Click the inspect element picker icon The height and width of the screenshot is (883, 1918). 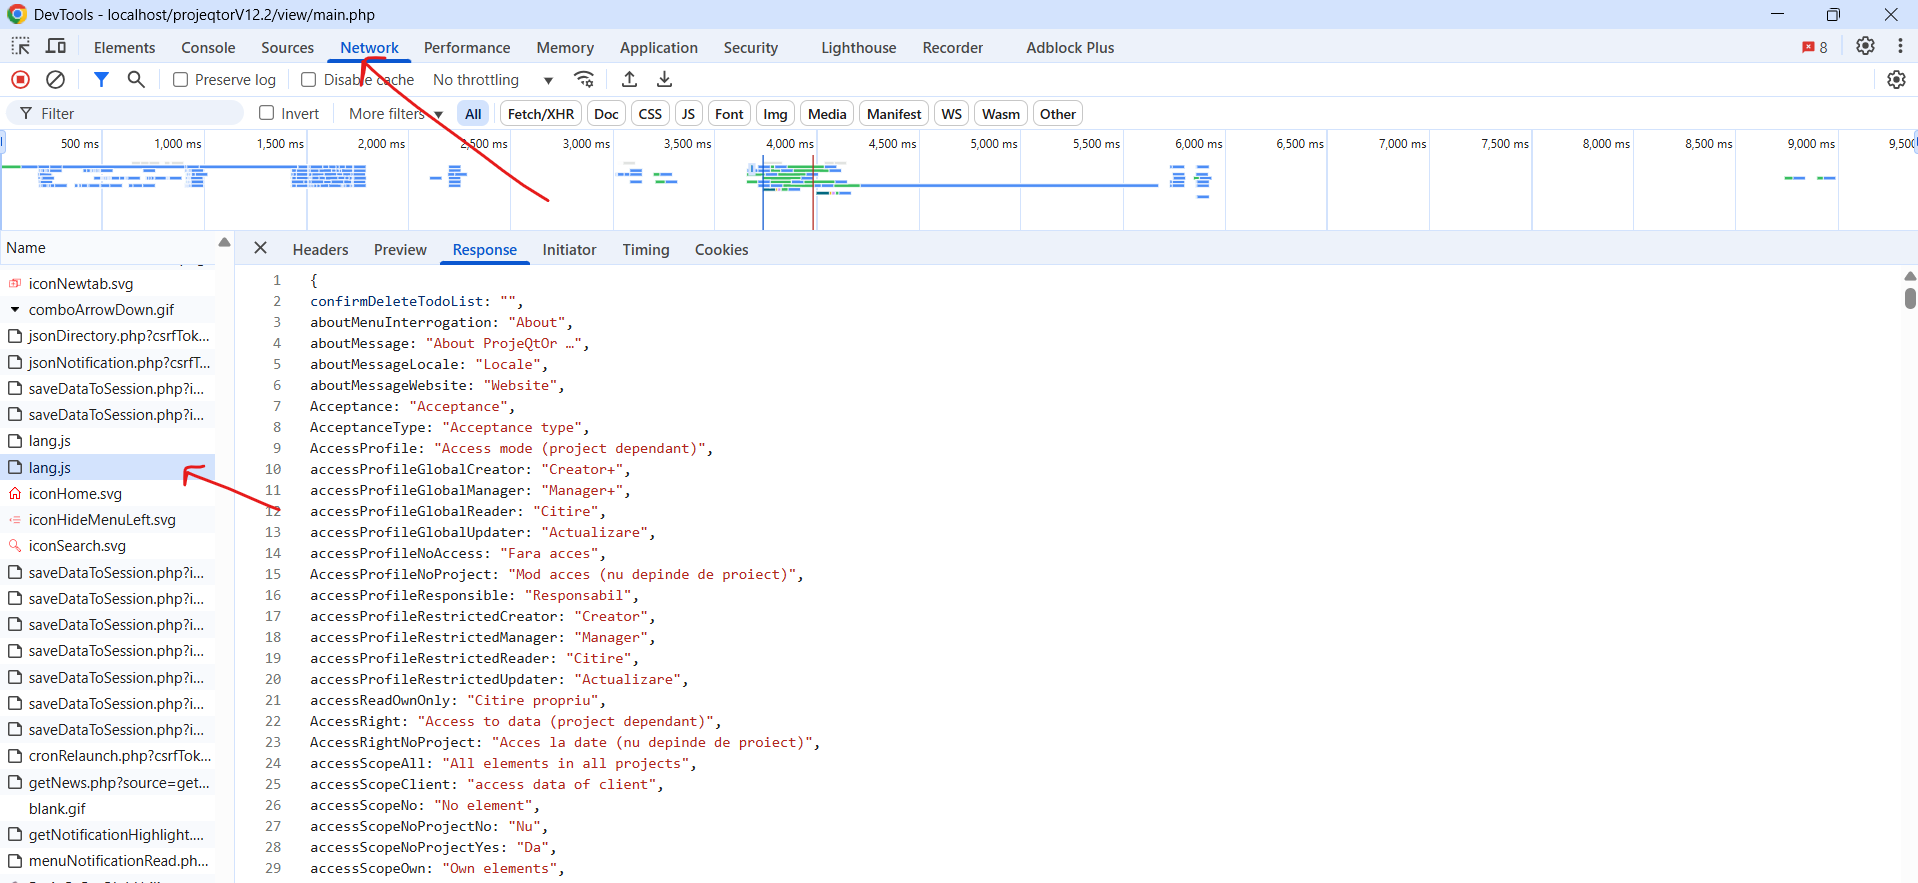click(x=20, y=46)
